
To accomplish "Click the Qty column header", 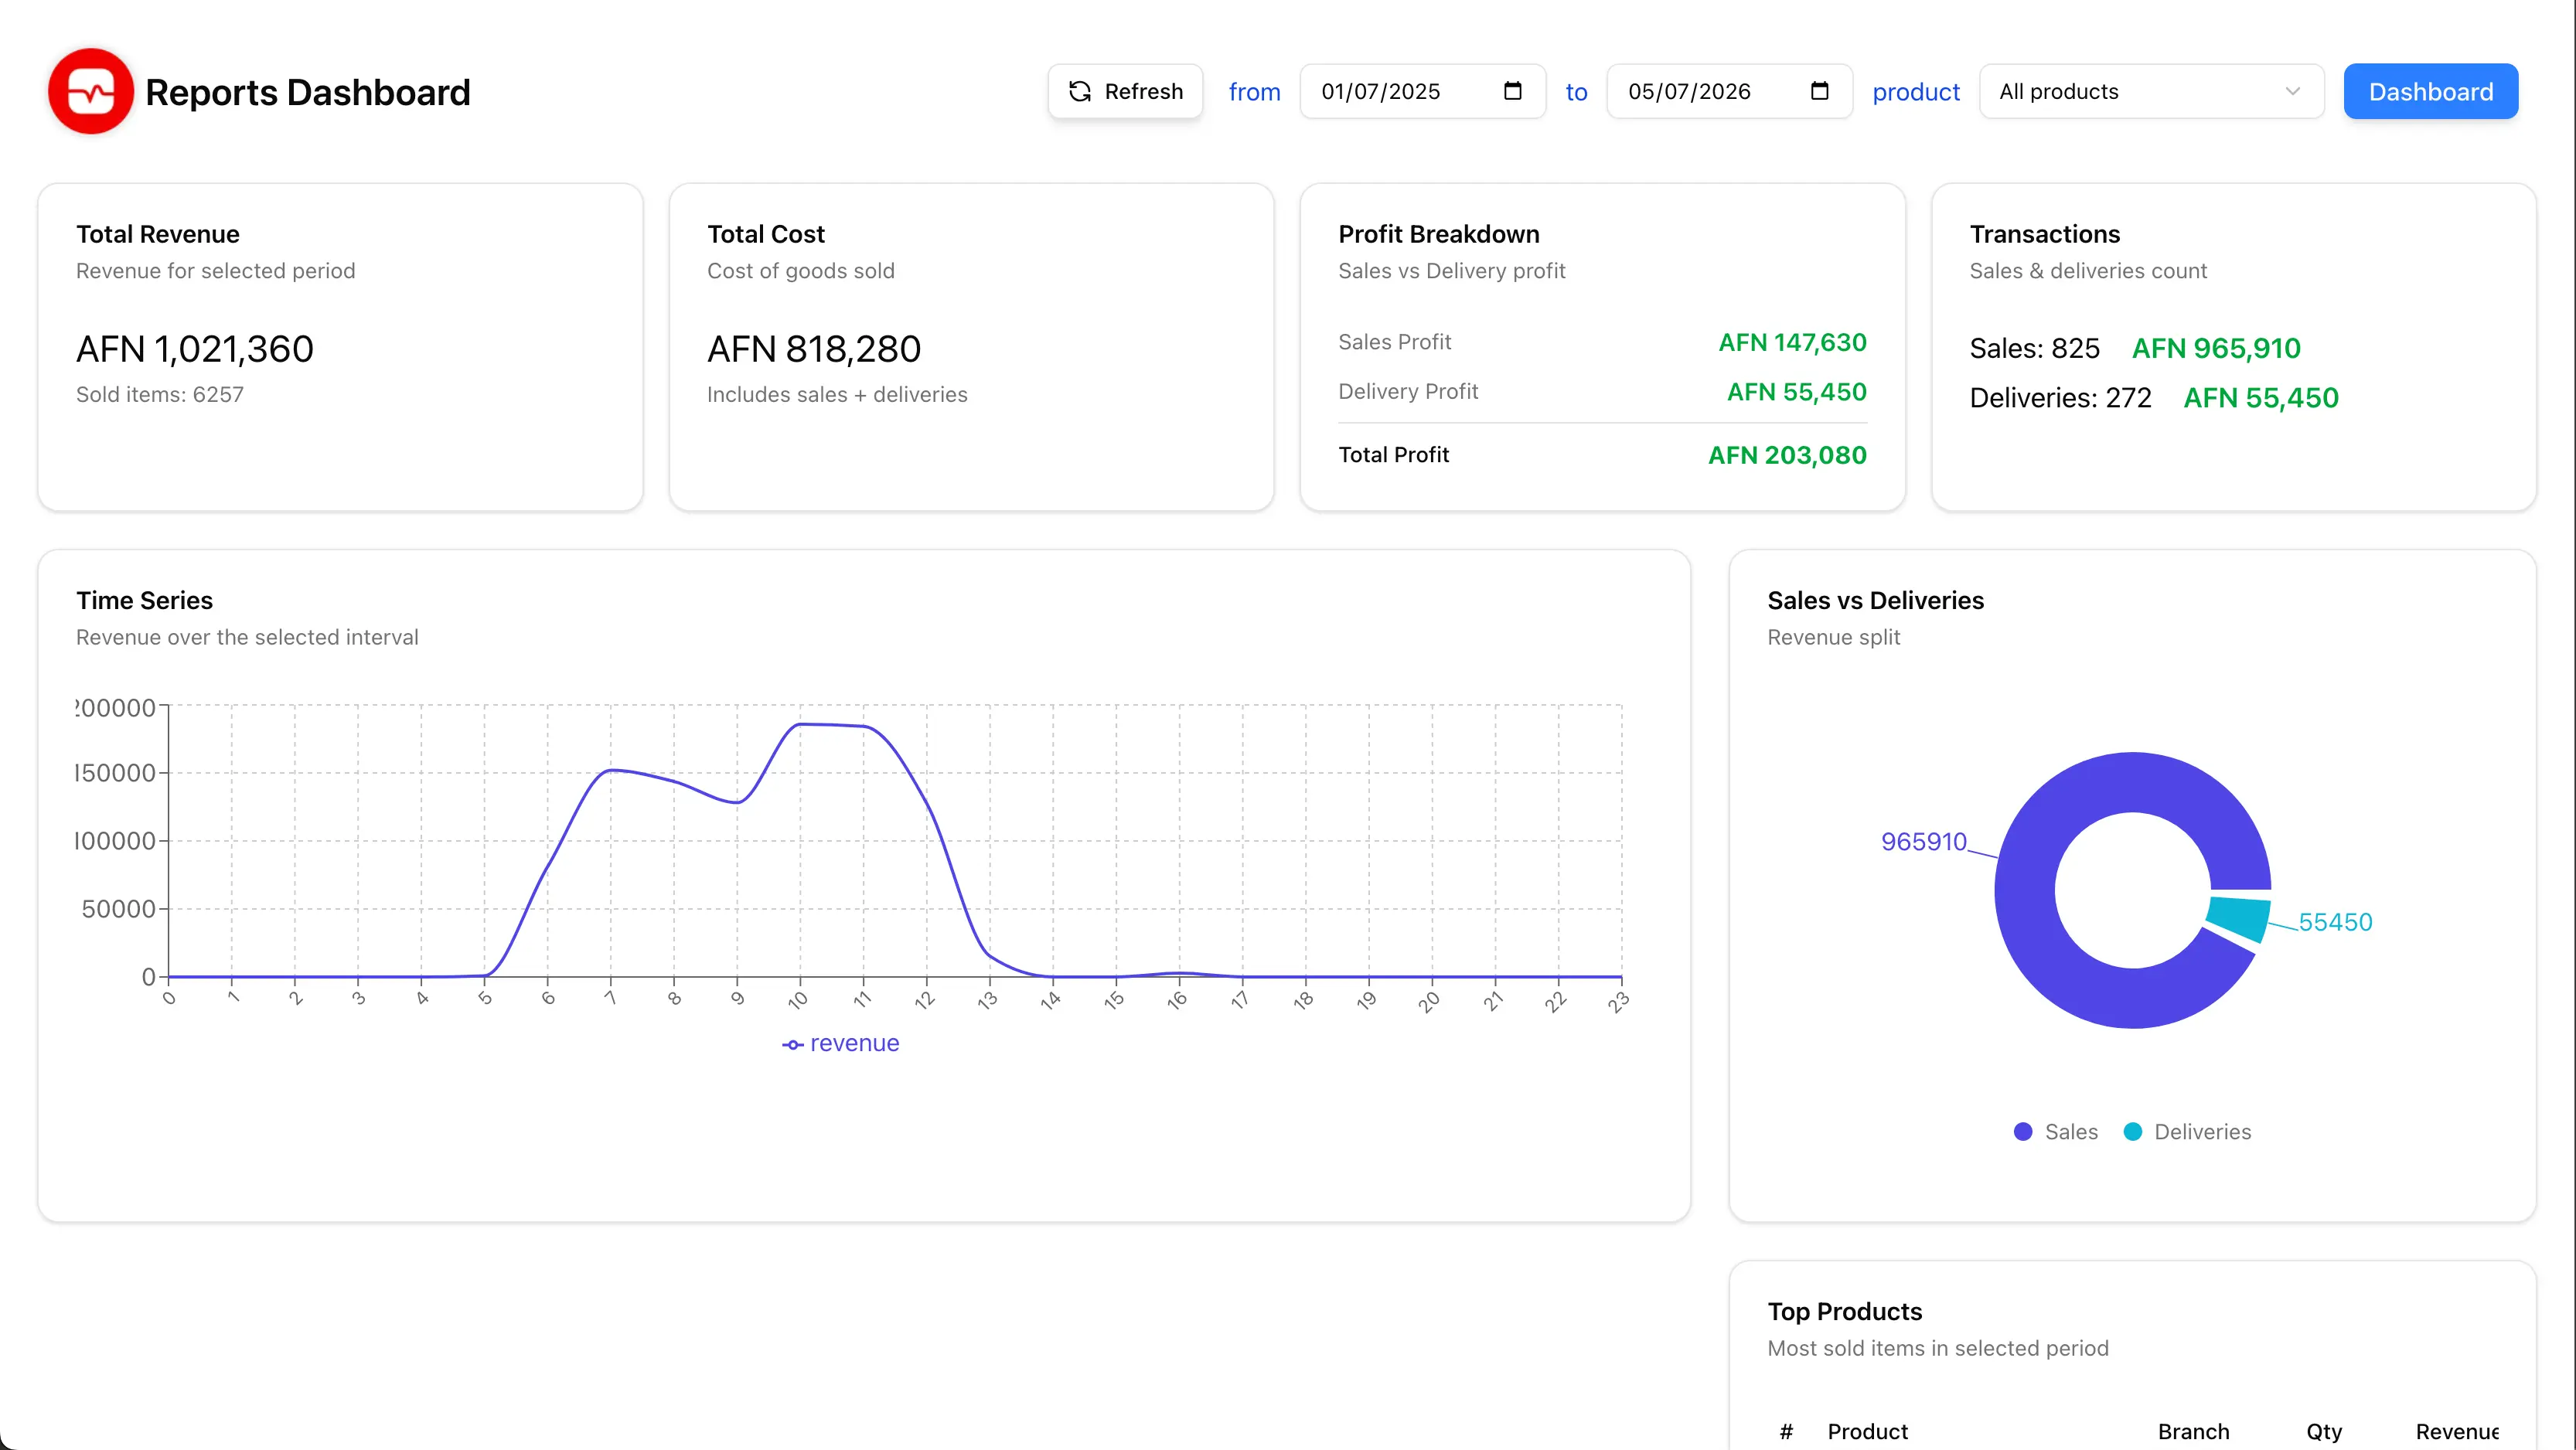I will tap(2324, 1431).
